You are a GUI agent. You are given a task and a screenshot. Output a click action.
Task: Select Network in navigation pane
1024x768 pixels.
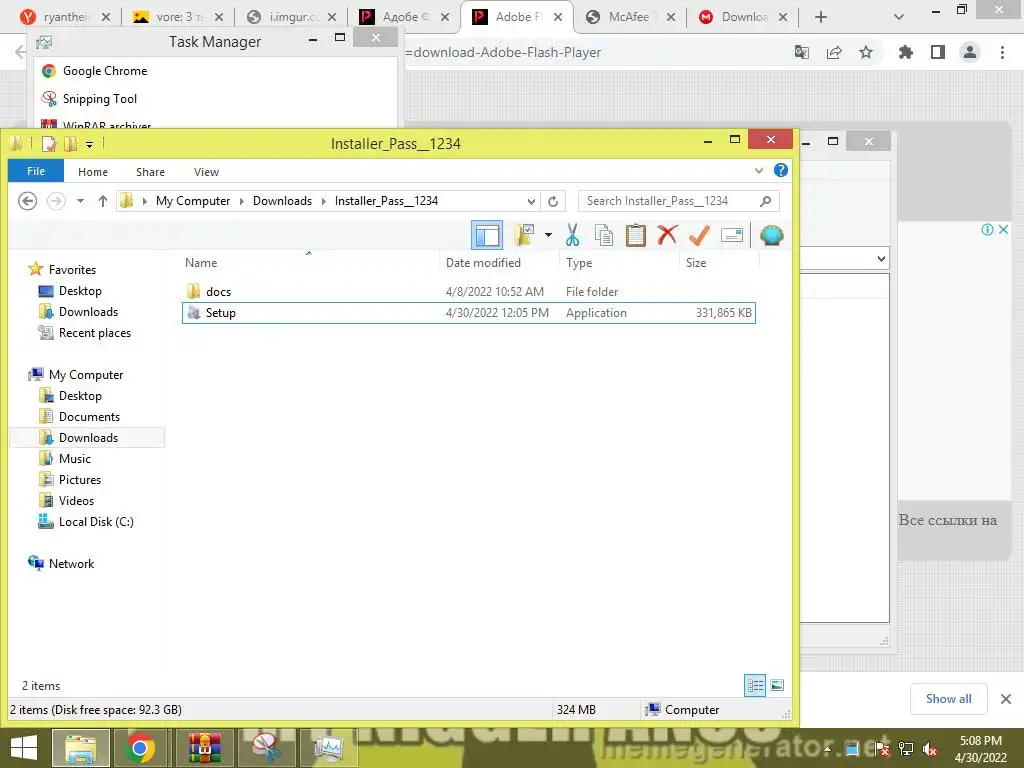tap(71, 564)
